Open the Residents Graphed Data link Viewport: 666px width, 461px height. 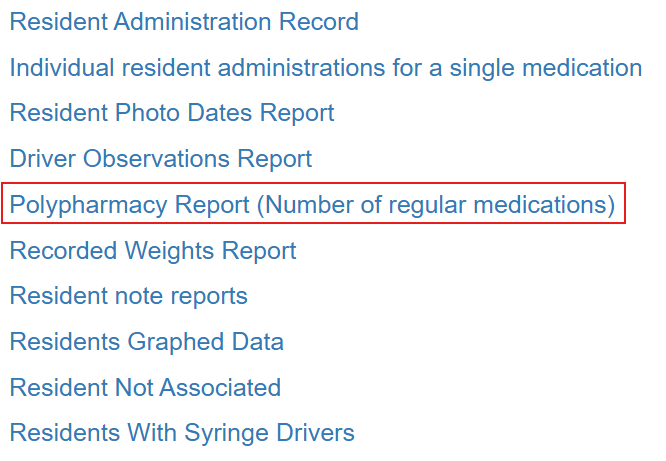147,342
